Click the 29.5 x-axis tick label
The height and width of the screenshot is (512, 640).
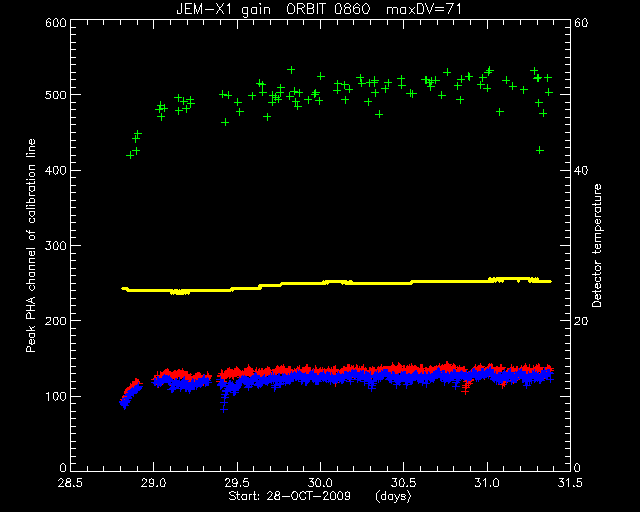(x=237, y=483)
